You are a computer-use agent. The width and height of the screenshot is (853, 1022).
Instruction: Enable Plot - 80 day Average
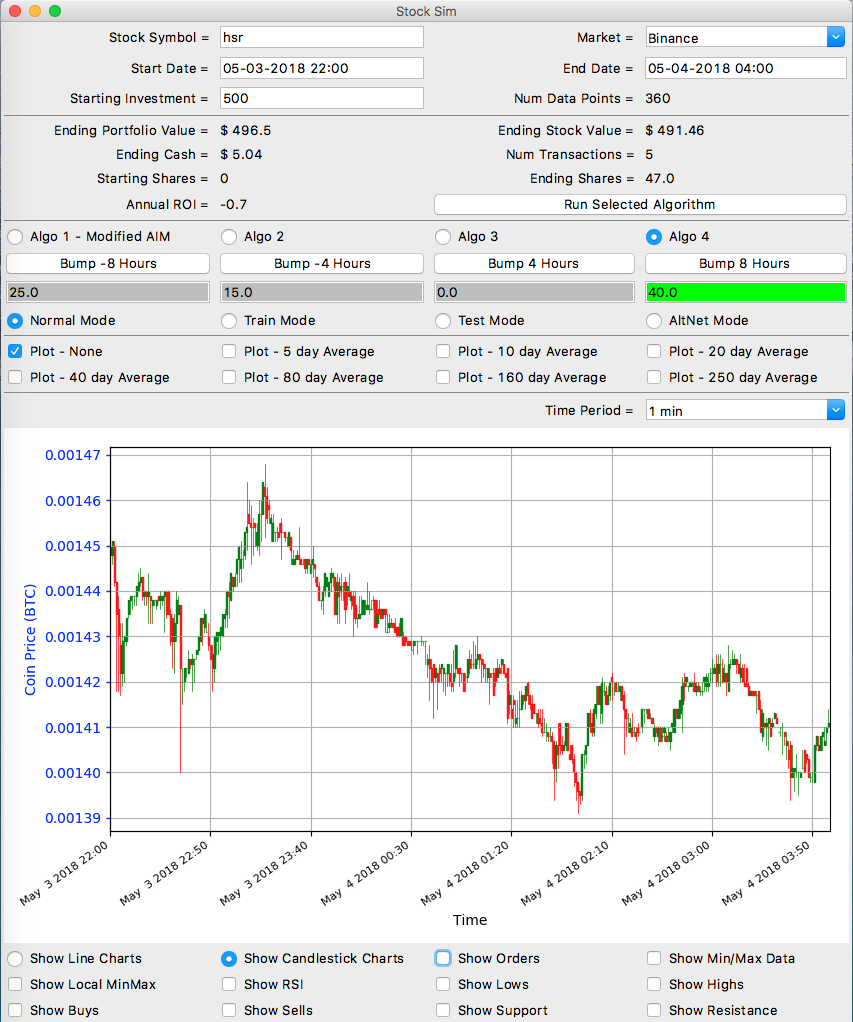(x=229, y=377)
